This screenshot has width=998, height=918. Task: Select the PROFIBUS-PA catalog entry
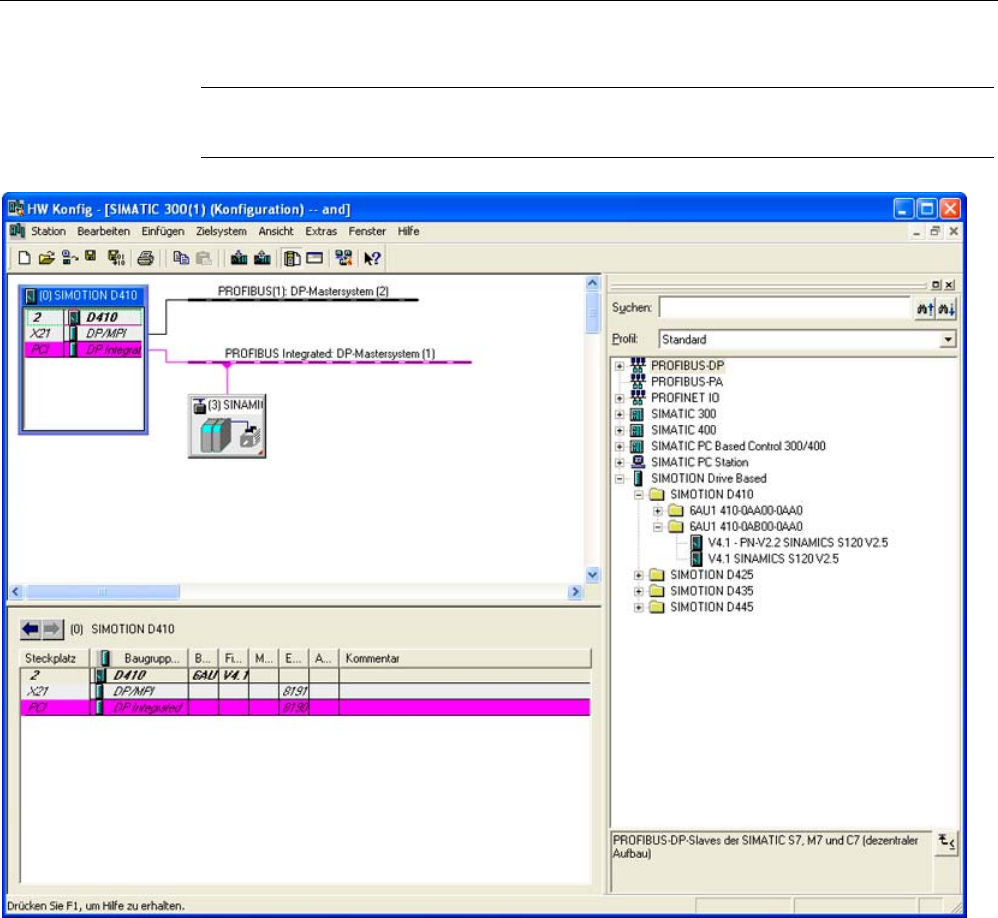click(687, 382)
